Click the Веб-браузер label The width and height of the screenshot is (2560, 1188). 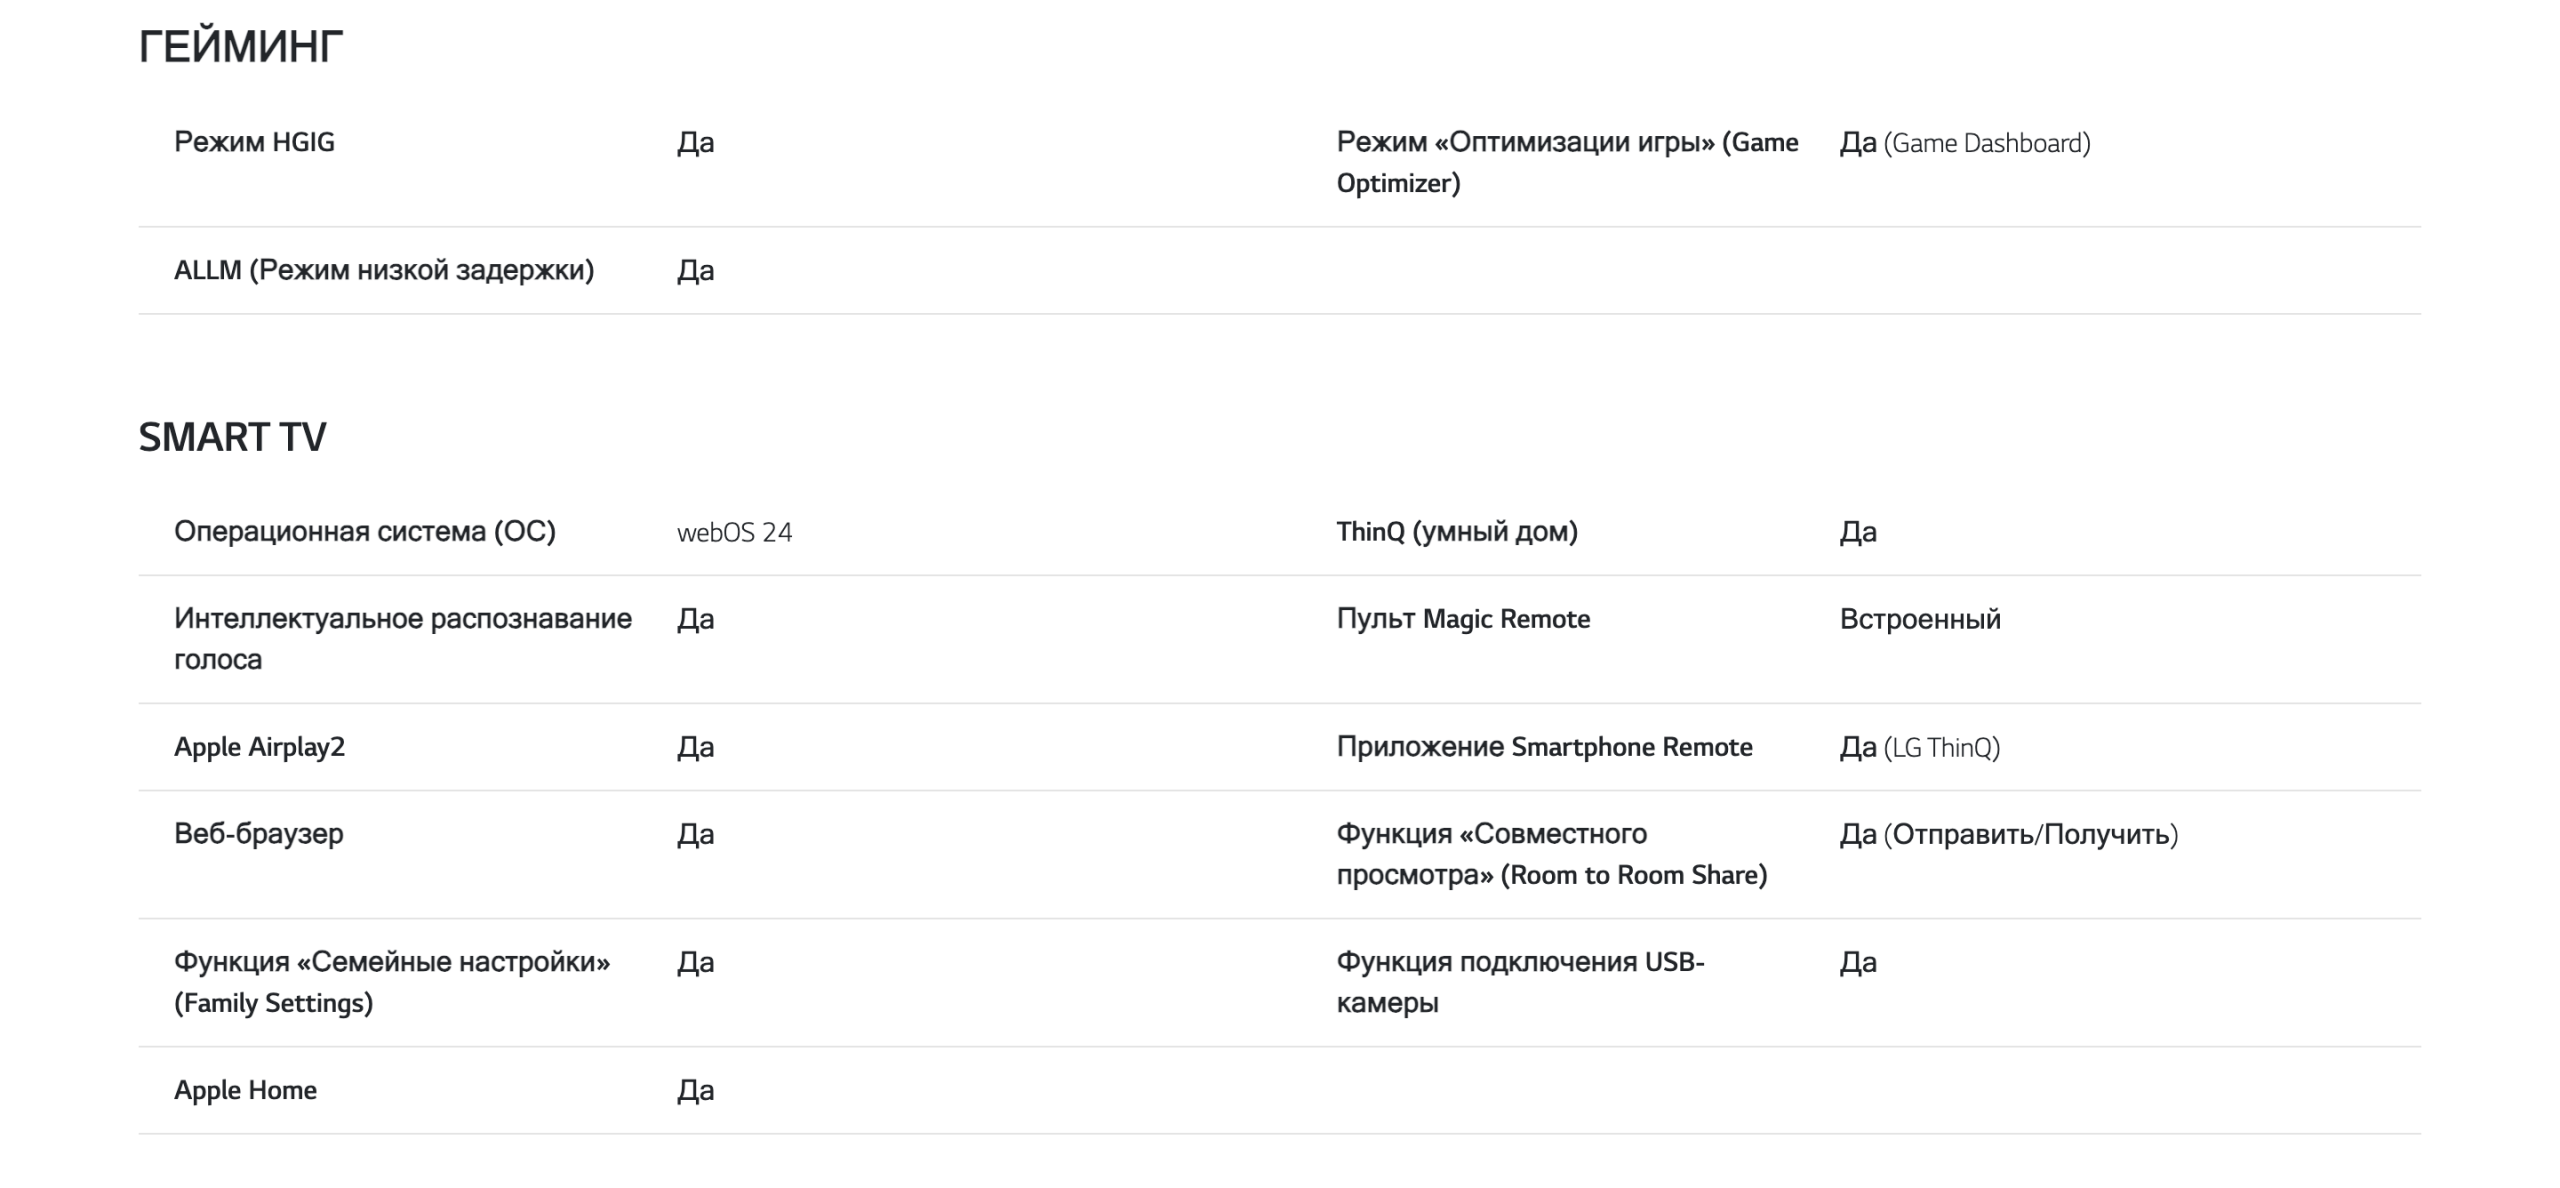click(258, 833)
